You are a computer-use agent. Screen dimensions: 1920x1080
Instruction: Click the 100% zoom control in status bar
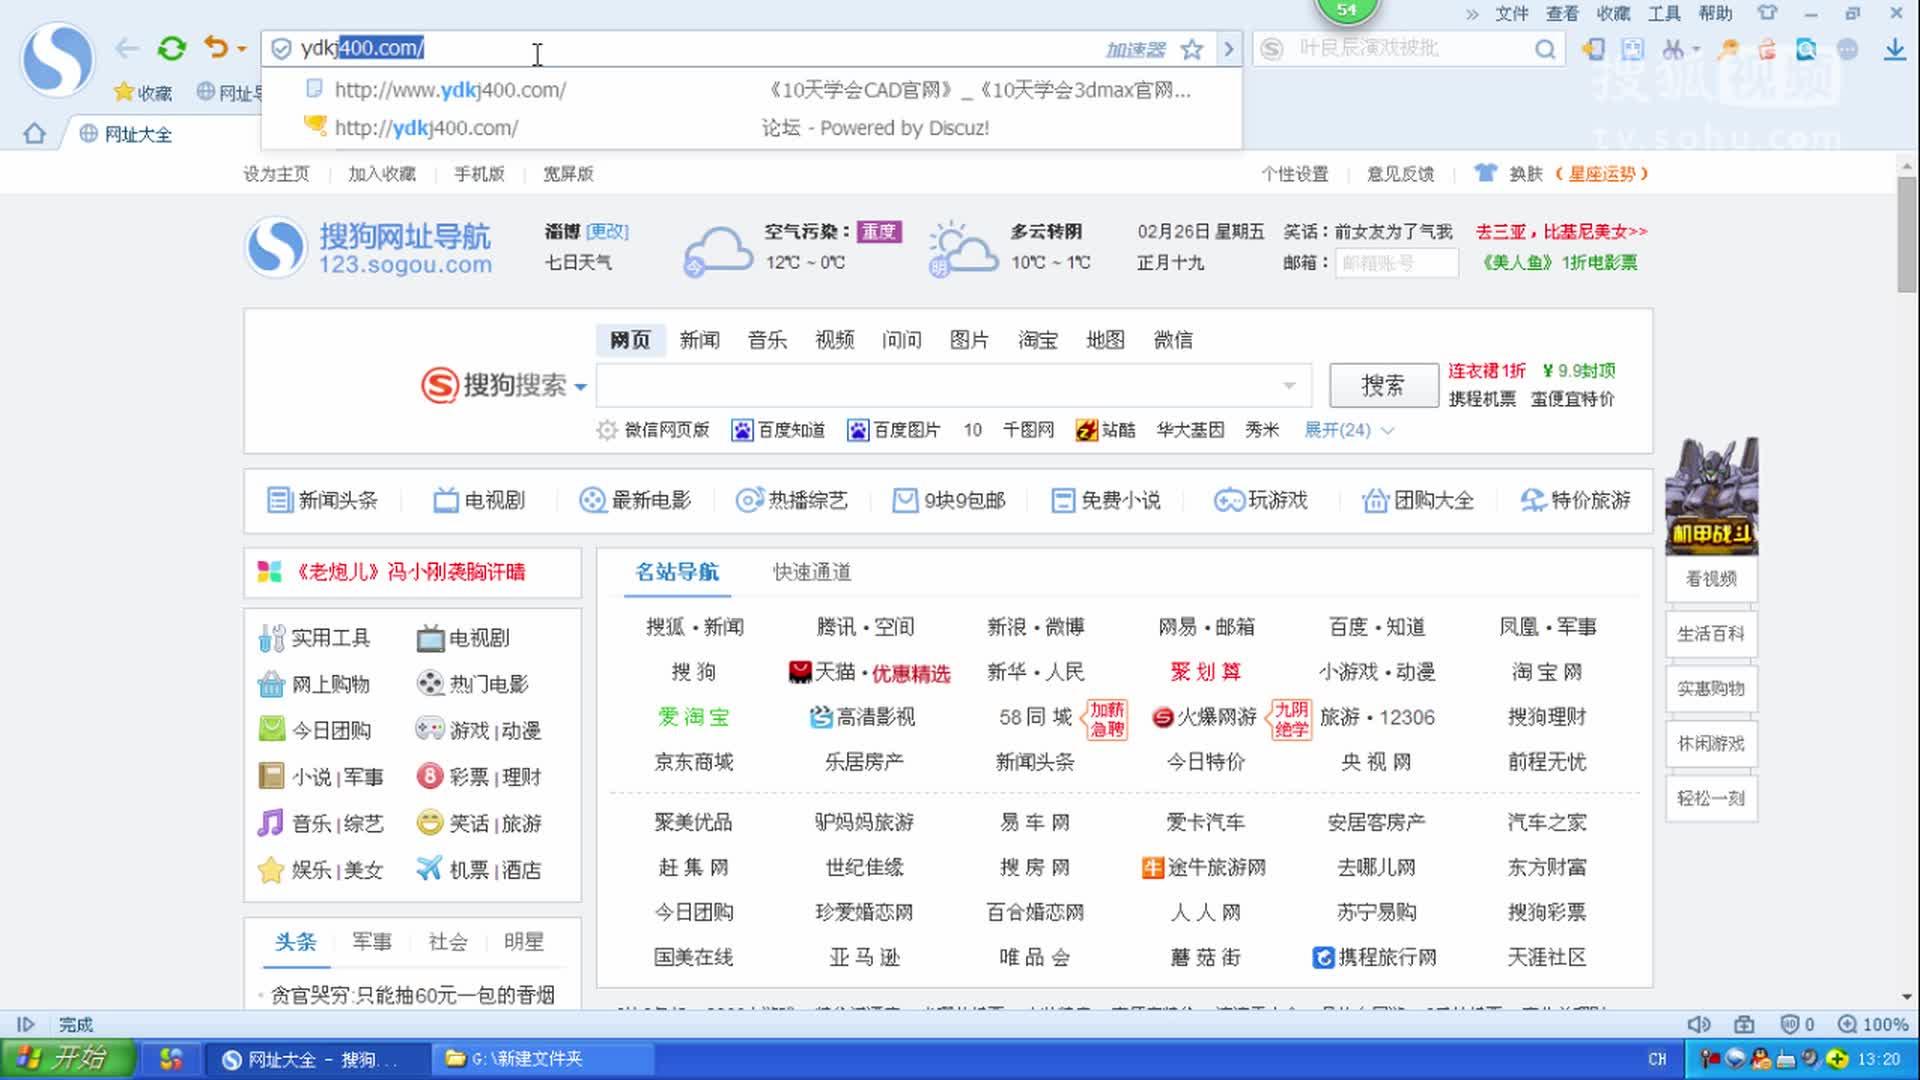click(x=1873, y=1024)
